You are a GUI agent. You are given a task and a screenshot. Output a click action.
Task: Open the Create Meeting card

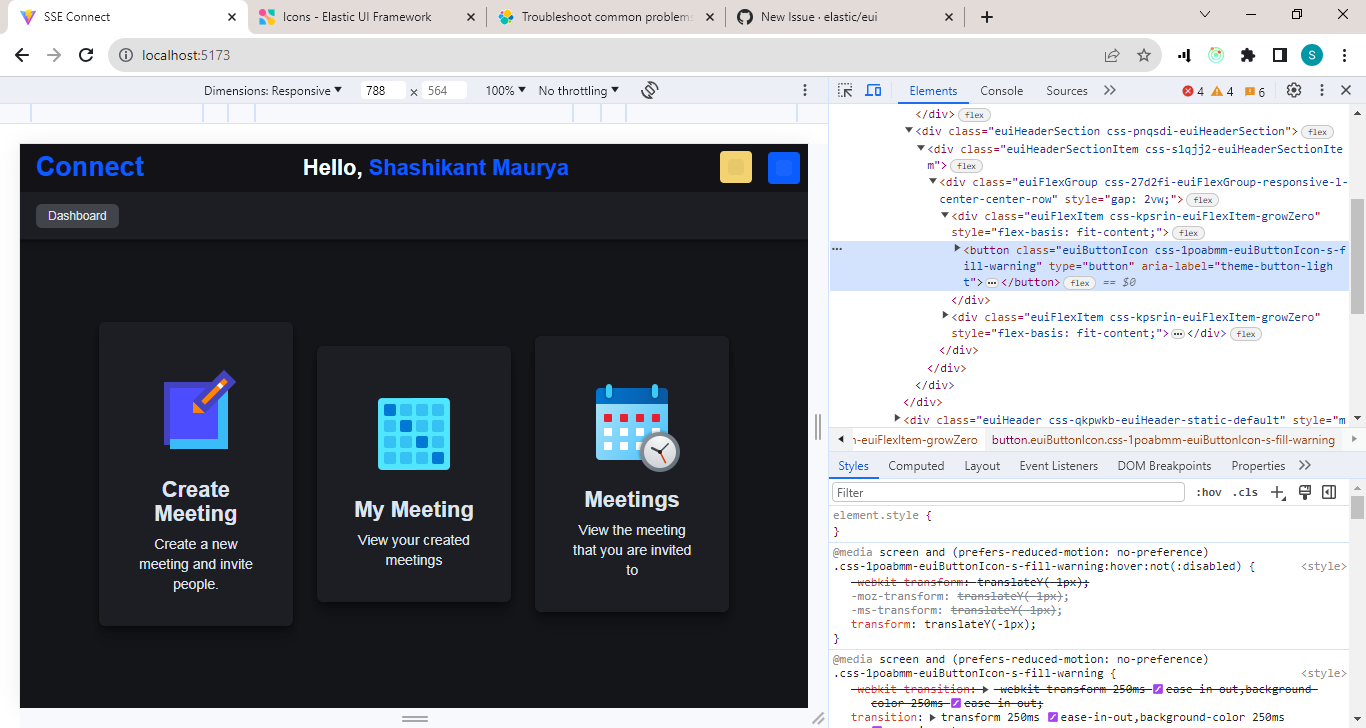[196, 473]
